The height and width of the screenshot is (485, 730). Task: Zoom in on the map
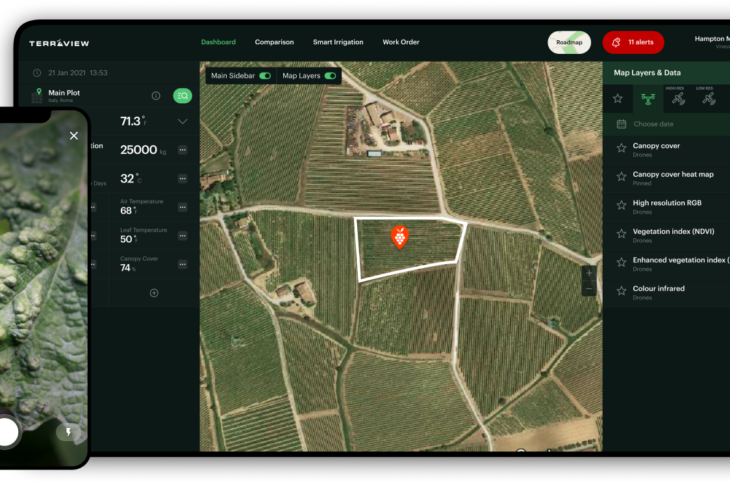point(589,273)
